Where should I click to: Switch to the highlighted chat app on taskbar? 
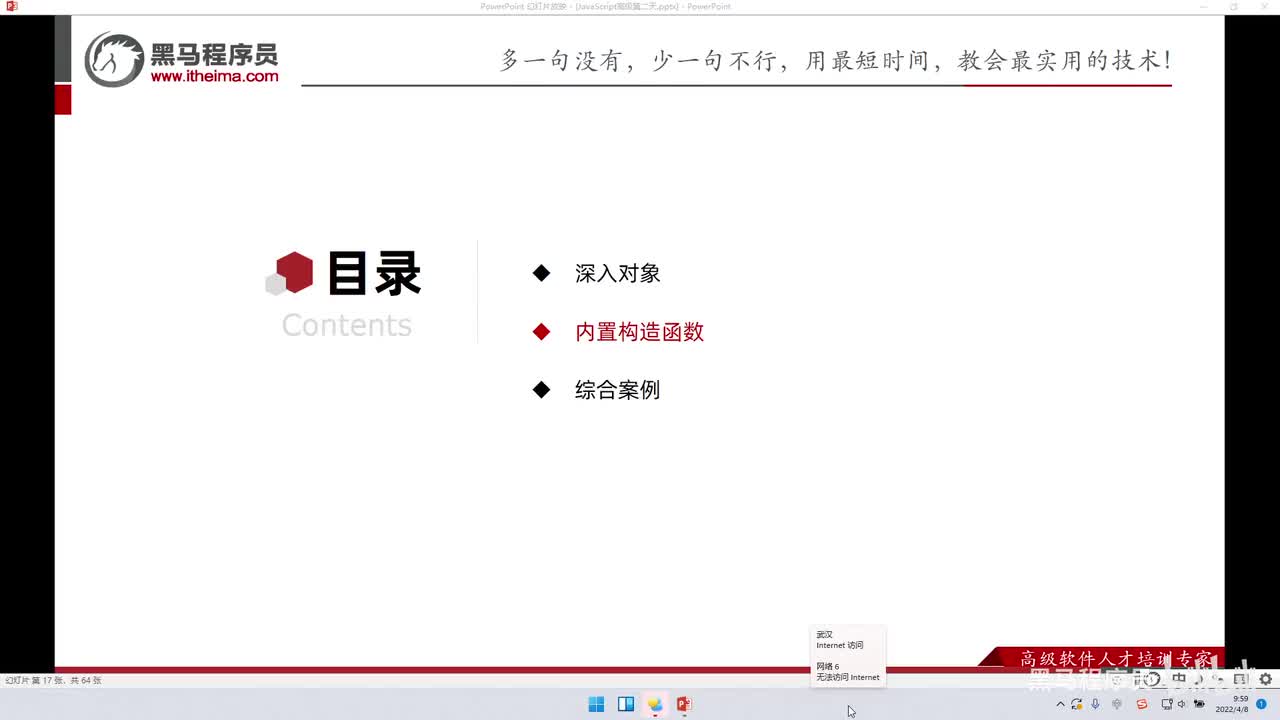point(655,704)
